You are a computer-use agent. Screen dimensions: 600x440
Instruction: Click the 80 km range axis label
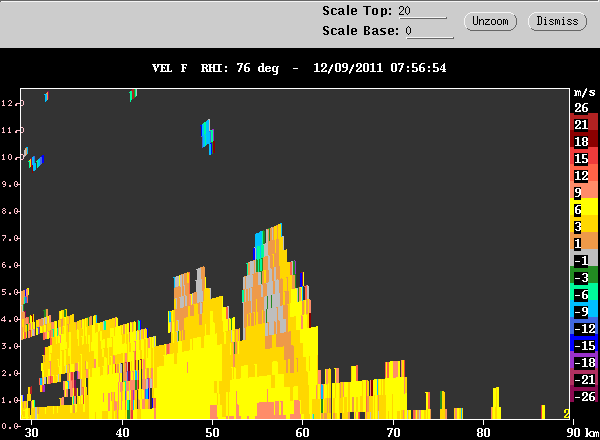pos(483,433)
